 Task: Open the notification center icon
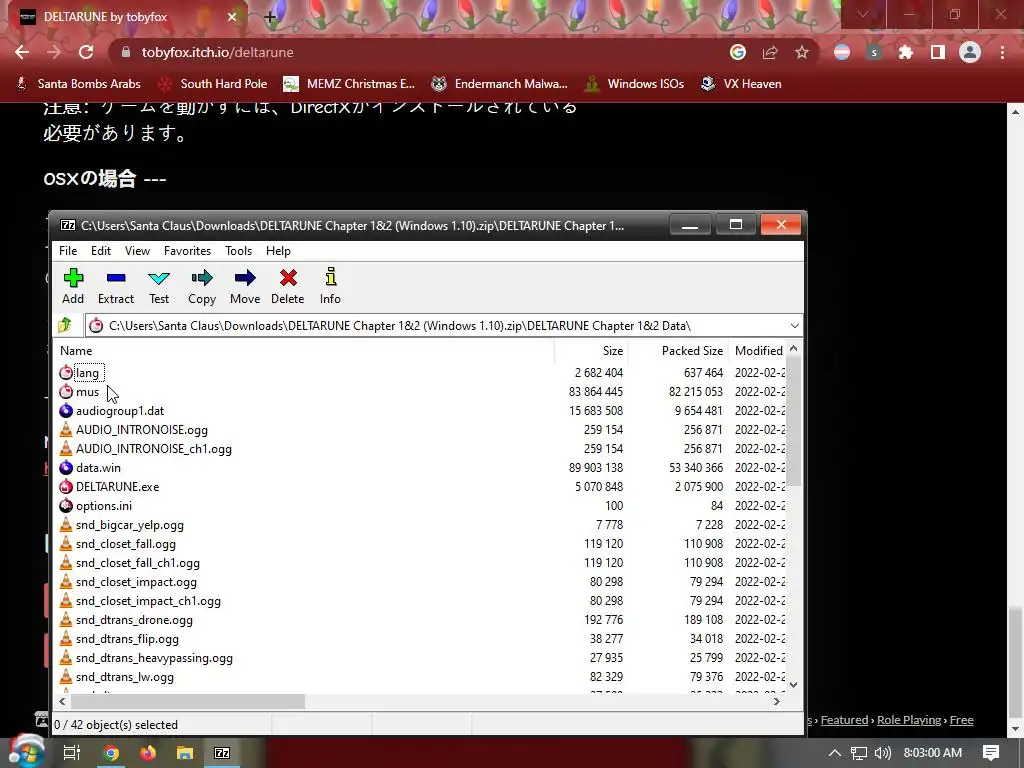[991, 753]
